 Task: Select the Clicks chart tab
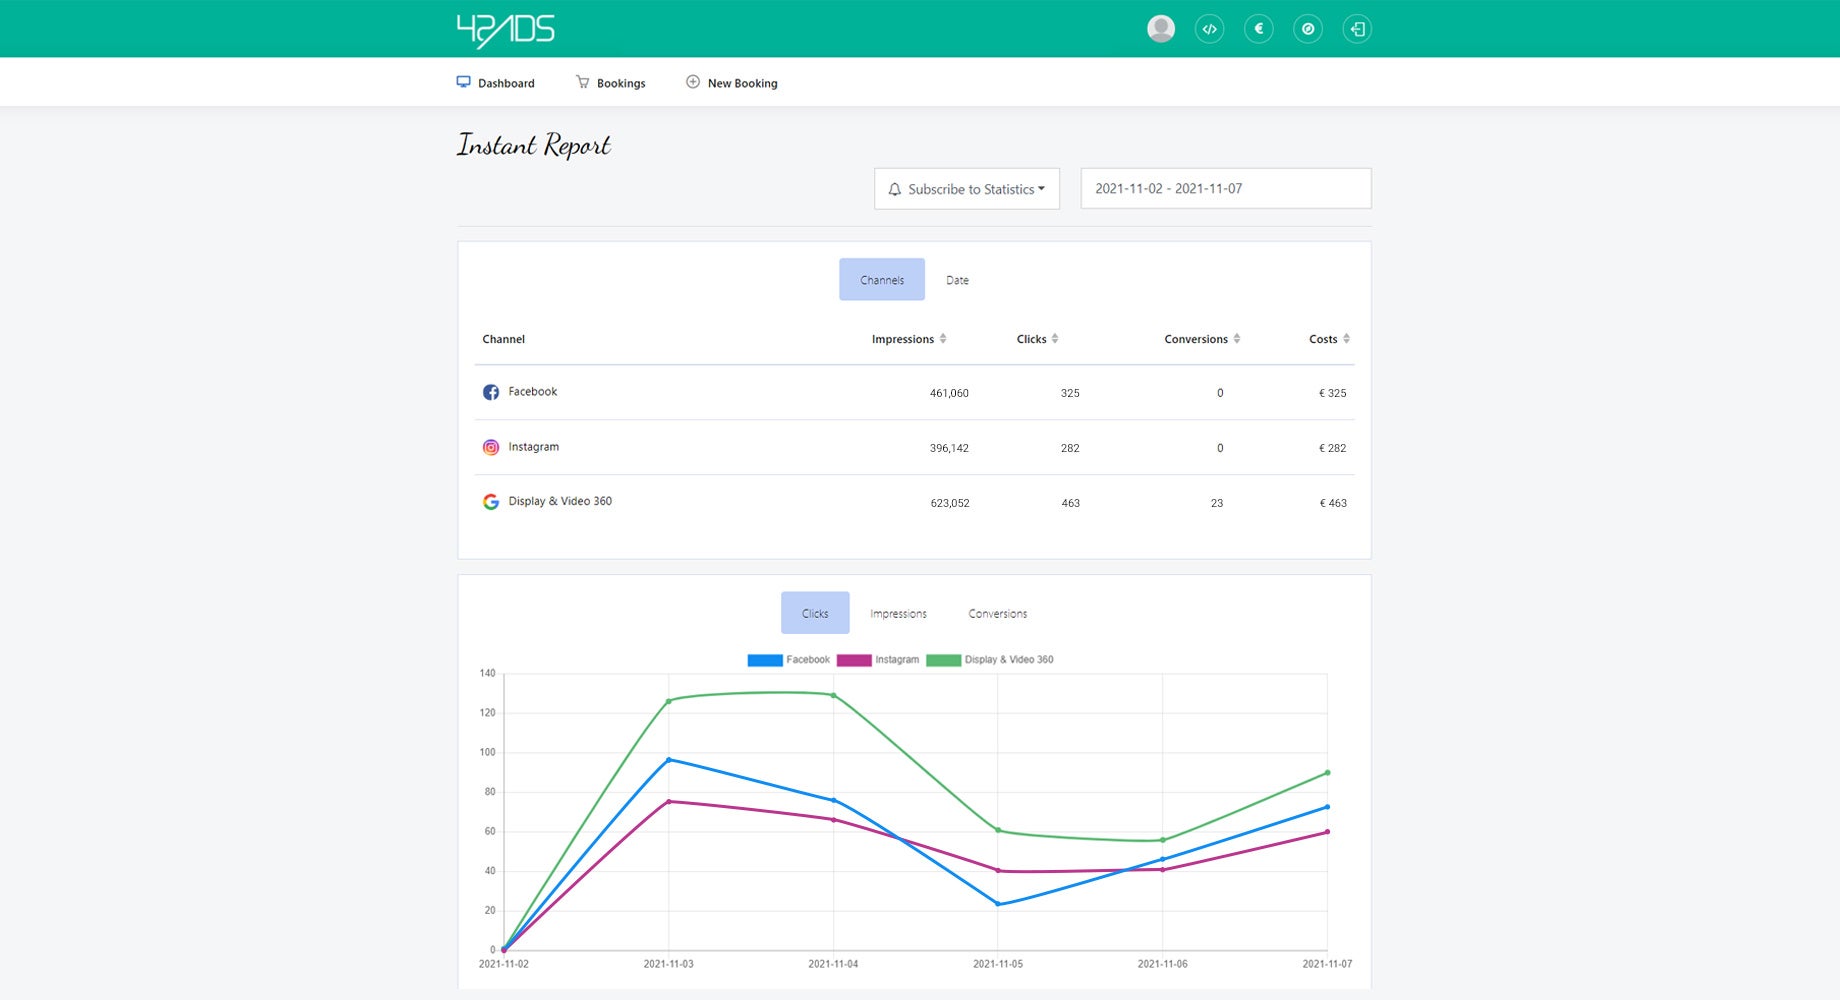(x=815, y=613)
